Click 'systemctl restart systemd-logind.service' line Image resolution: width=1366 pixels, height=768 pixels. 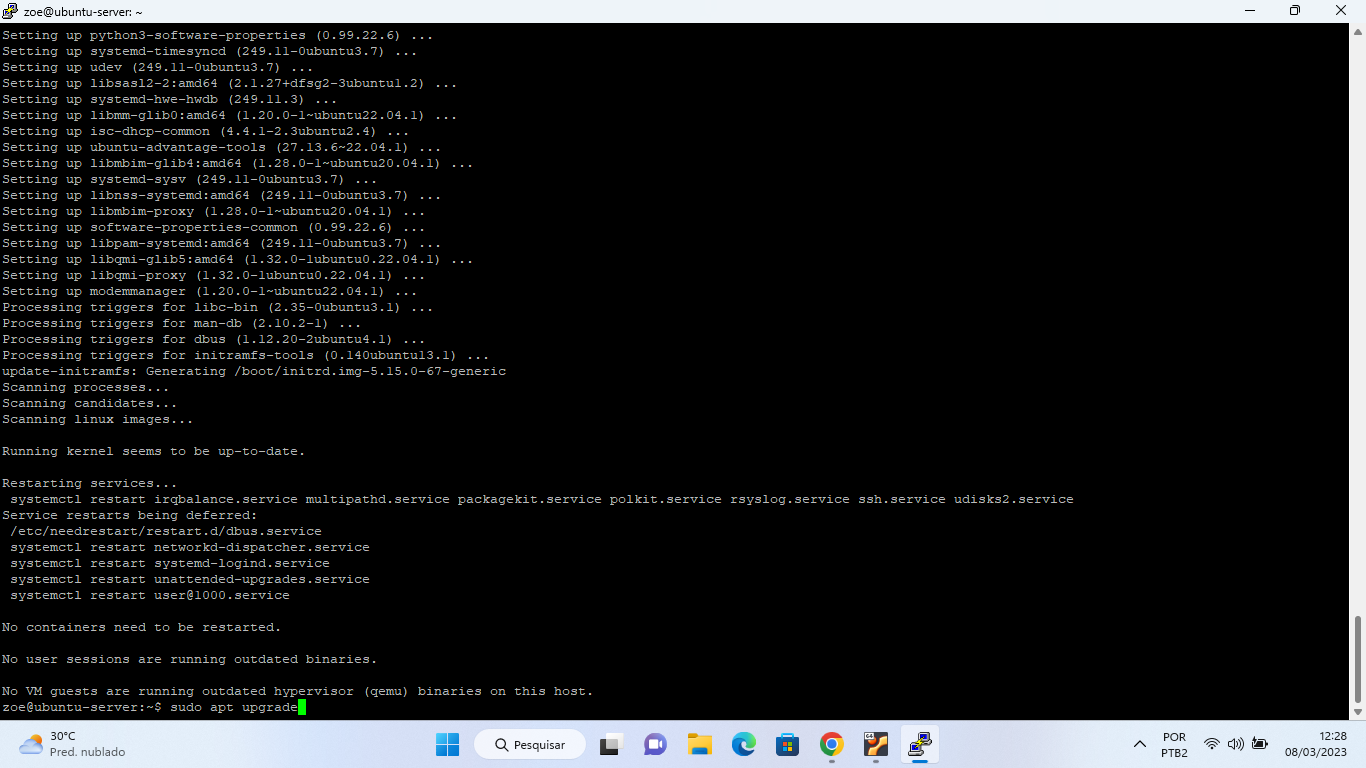(170, 563)
